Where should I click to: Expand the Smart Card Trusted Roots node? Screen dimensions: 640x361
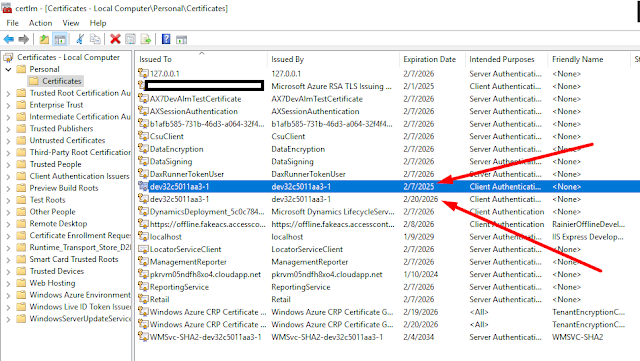pyautogui.click(x=8, y=259)
